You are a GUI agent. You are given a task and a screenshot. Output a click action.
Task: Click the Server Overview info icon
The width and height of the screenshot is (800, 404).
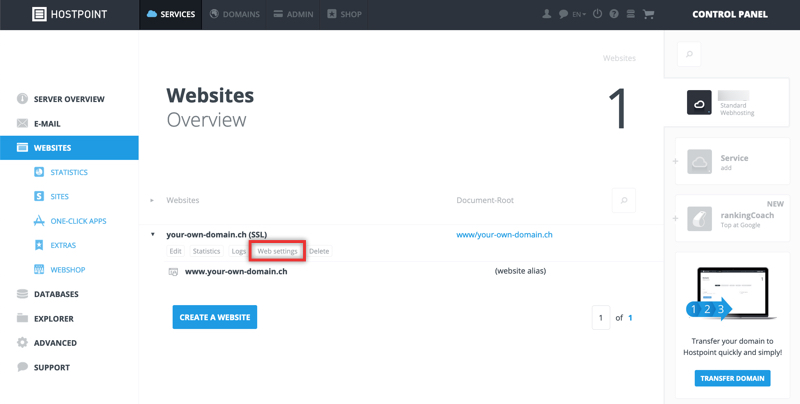point(22,98)
